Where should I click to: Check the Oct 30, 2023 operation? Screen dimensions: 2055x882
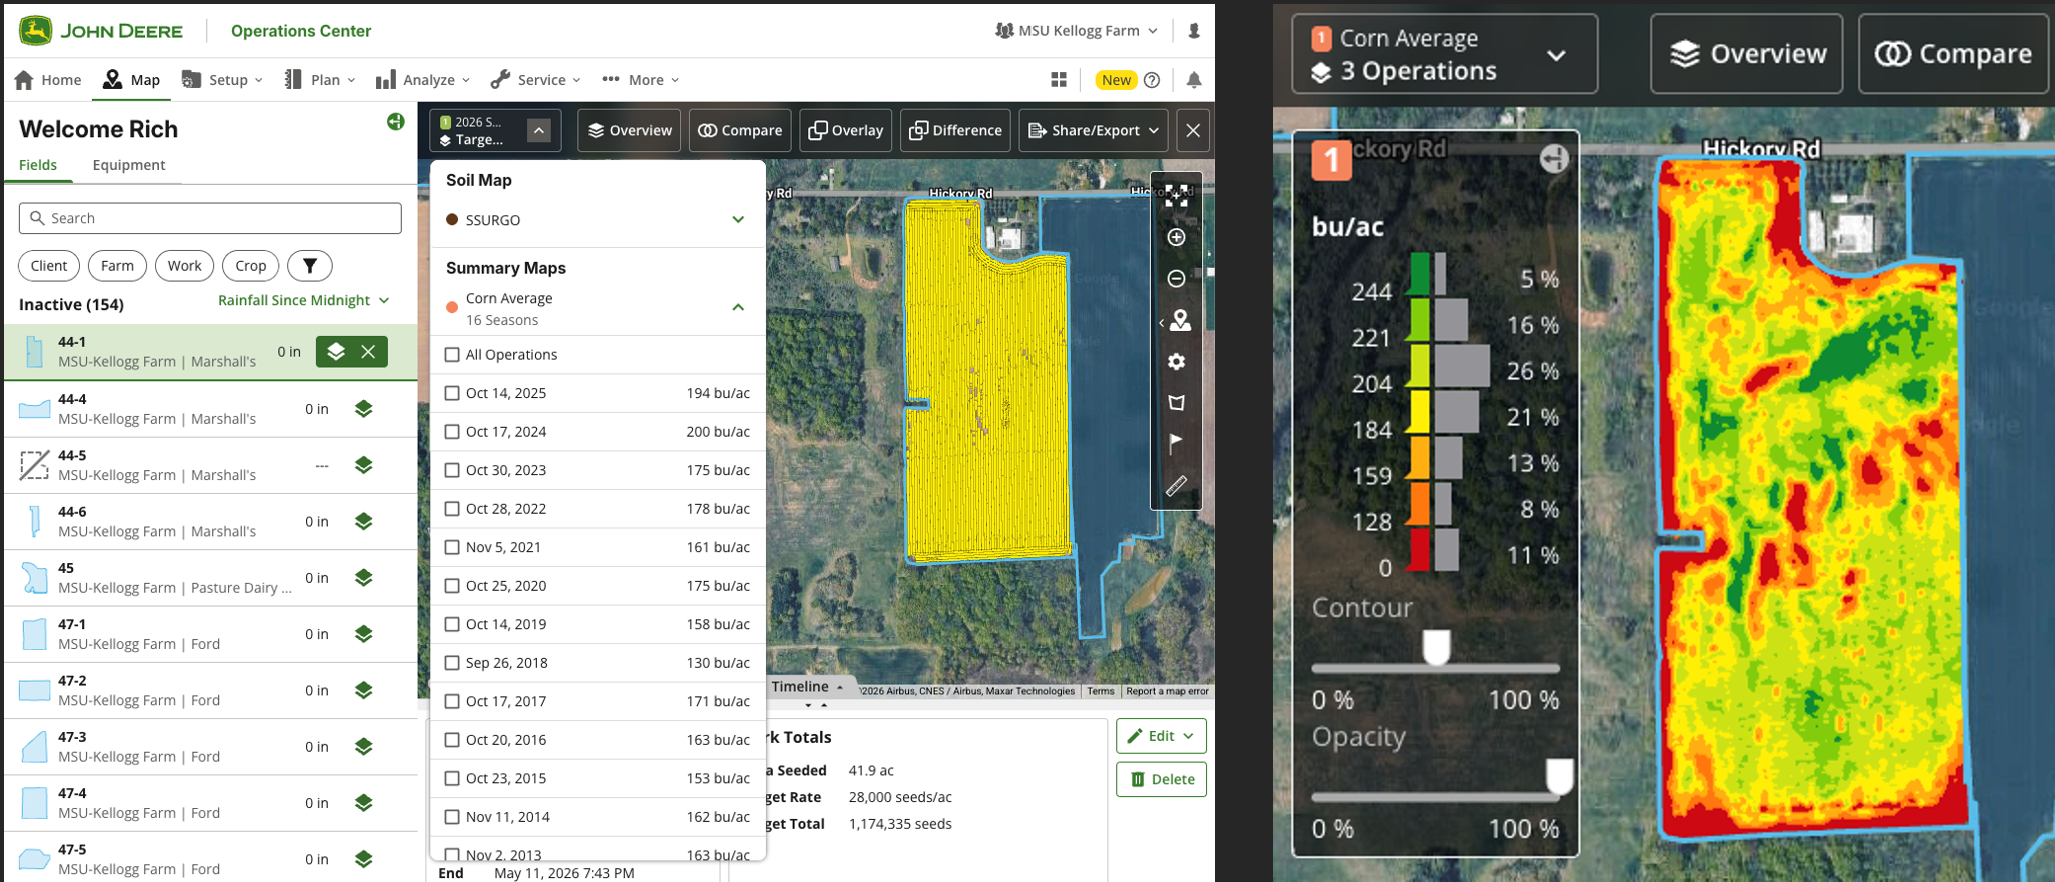452,470
